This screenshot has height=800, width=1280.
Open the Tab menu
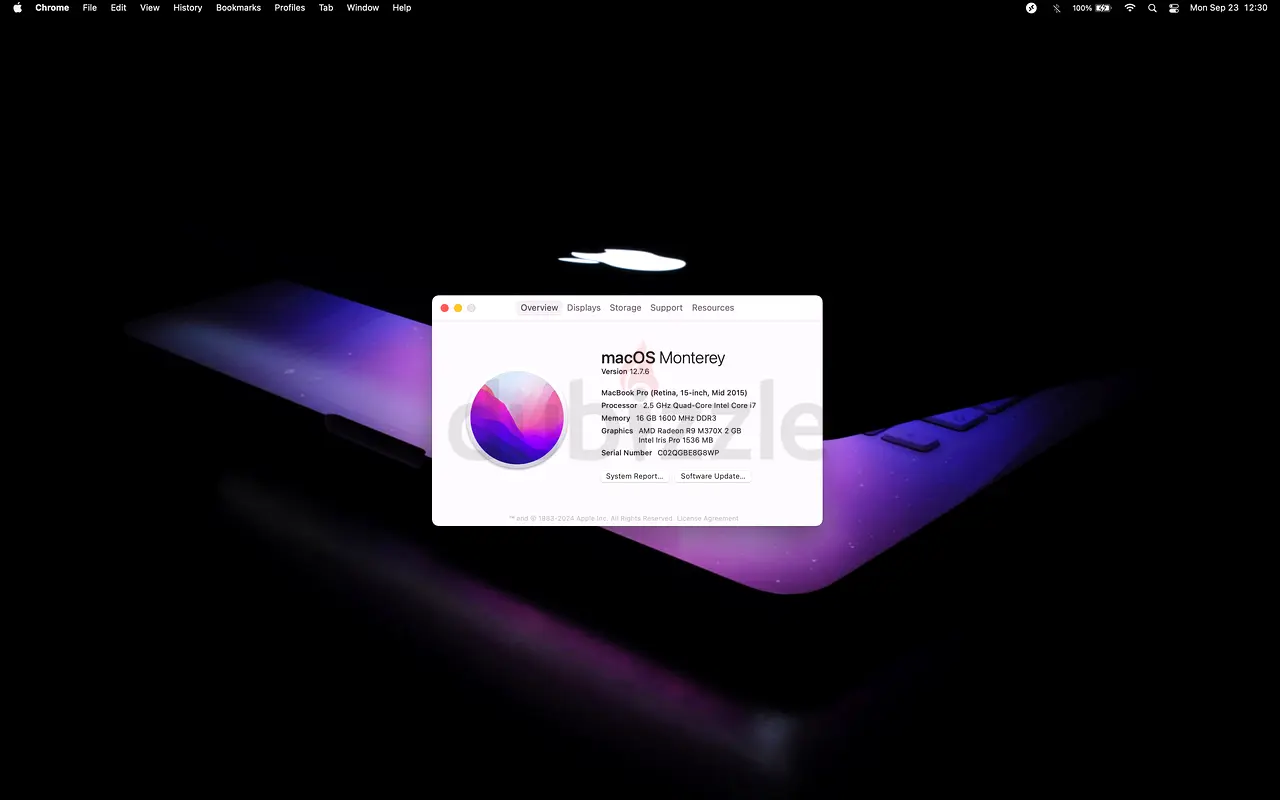pyautogui.click(x=326, y=8)
